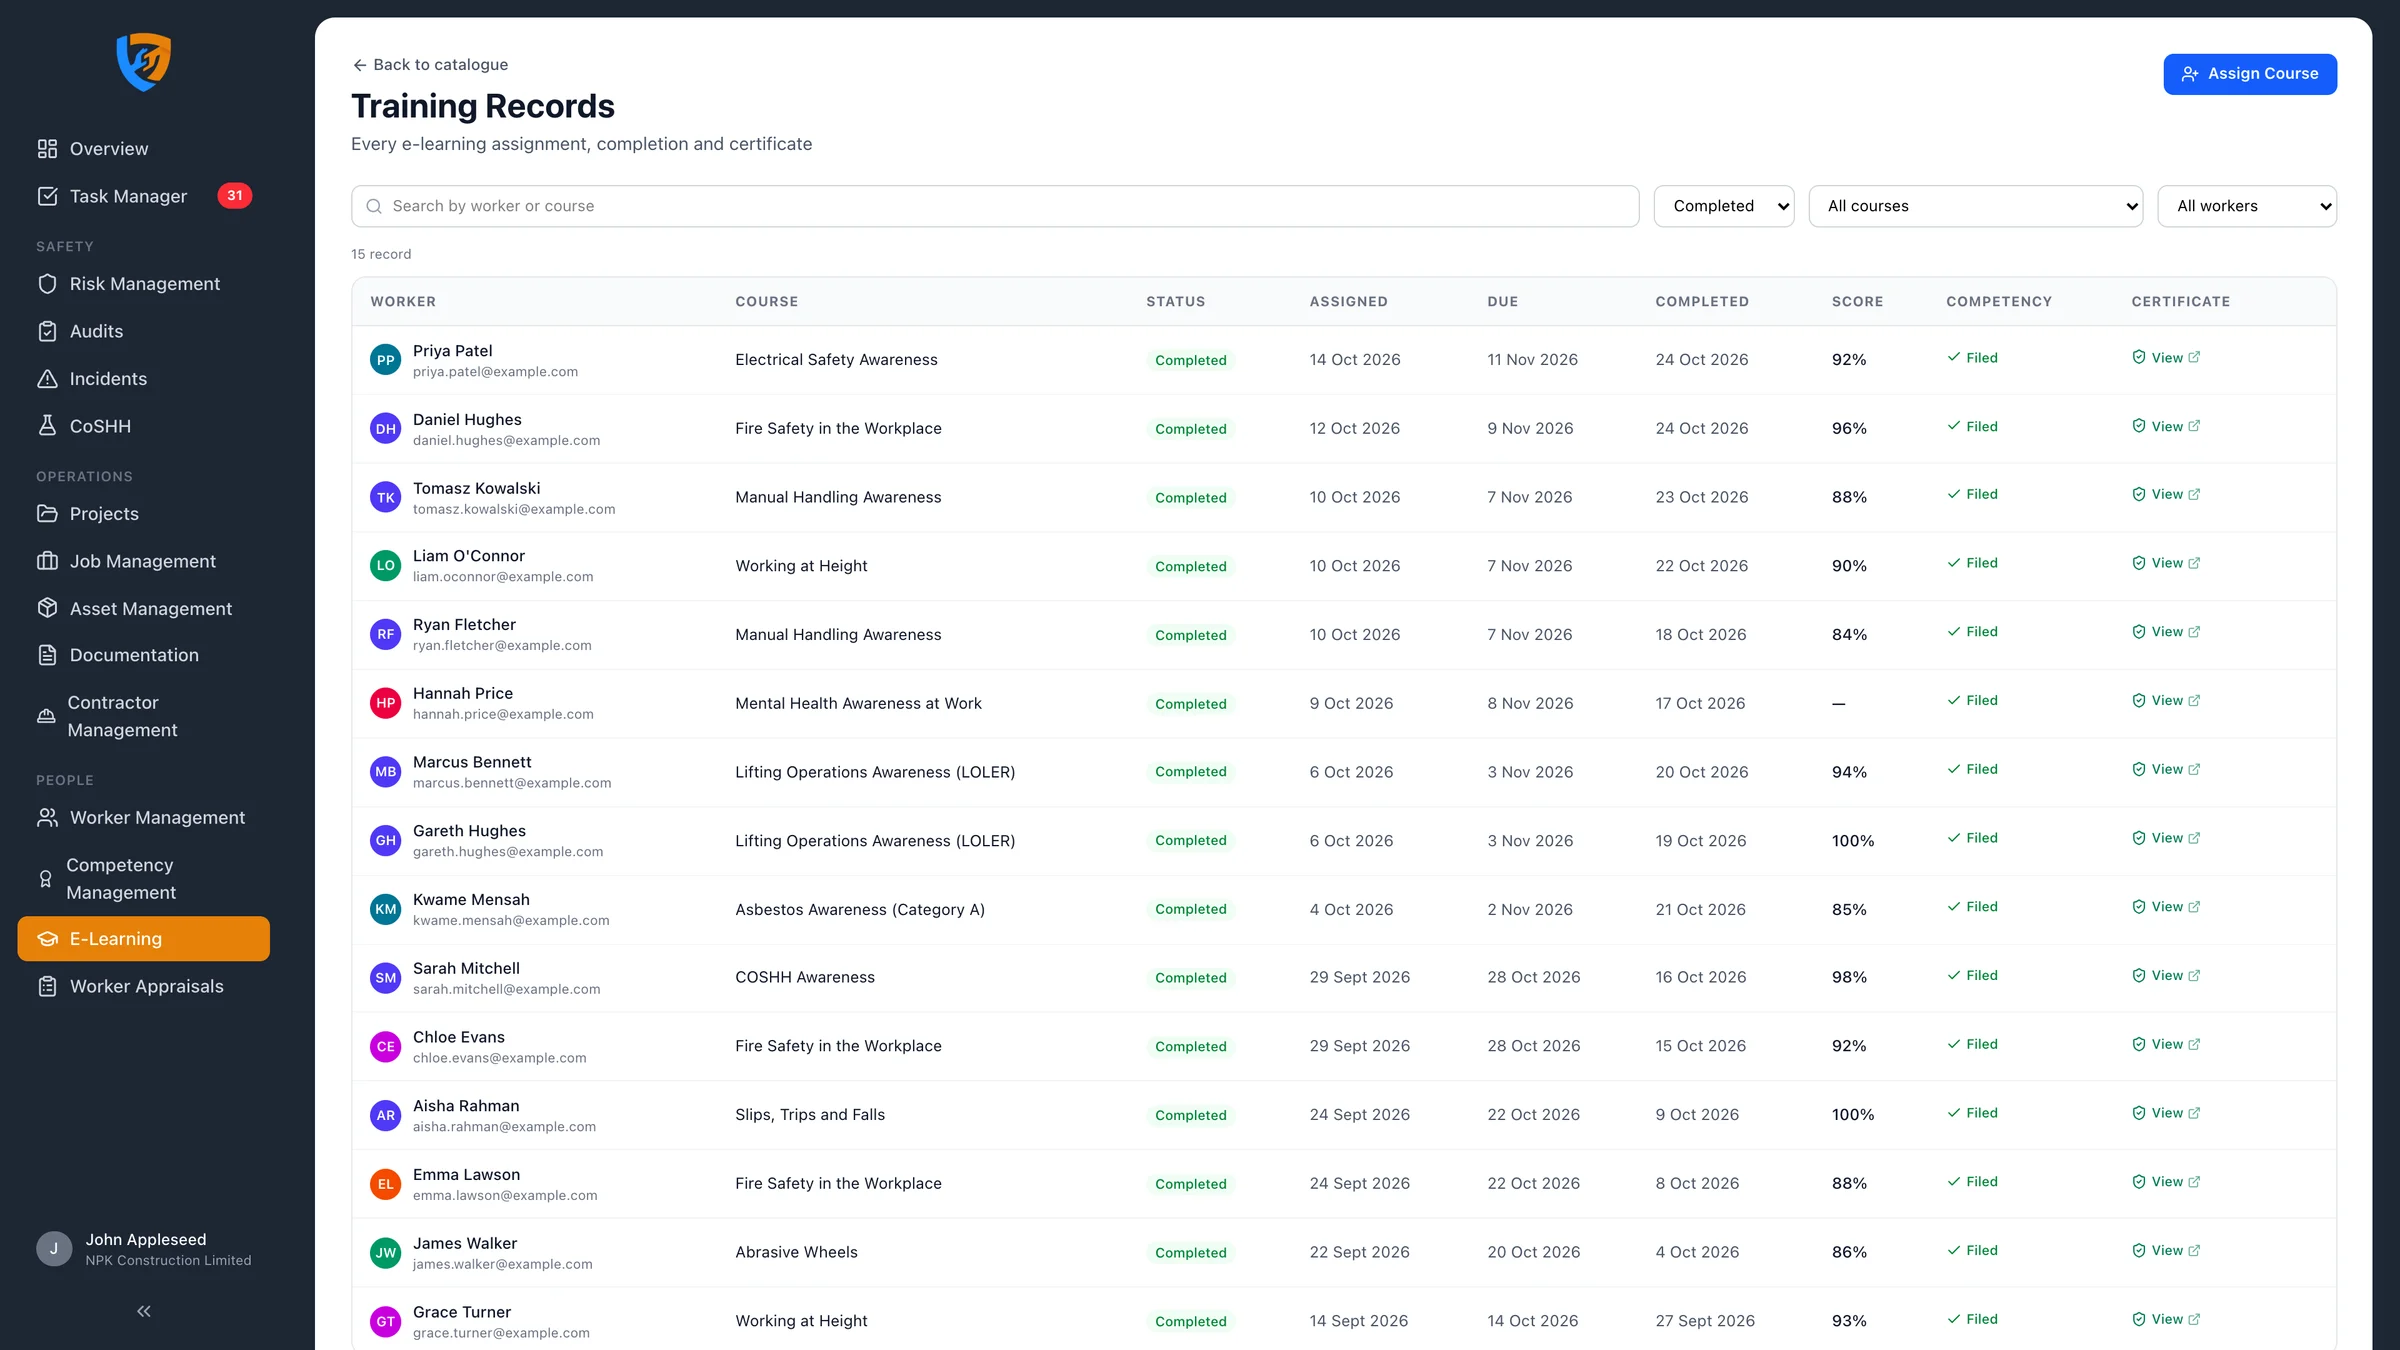2400x1350 pixels.
Task: Click the Audits clipboard icon
Action: pos(47,331)
